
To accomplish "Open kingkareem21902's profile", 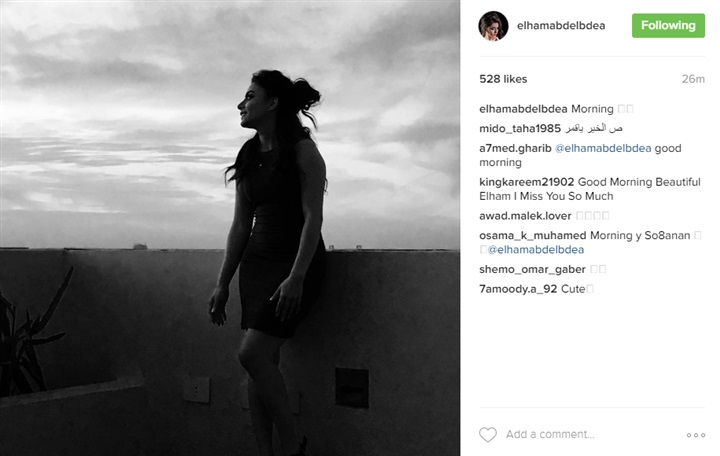I will 527,182.
